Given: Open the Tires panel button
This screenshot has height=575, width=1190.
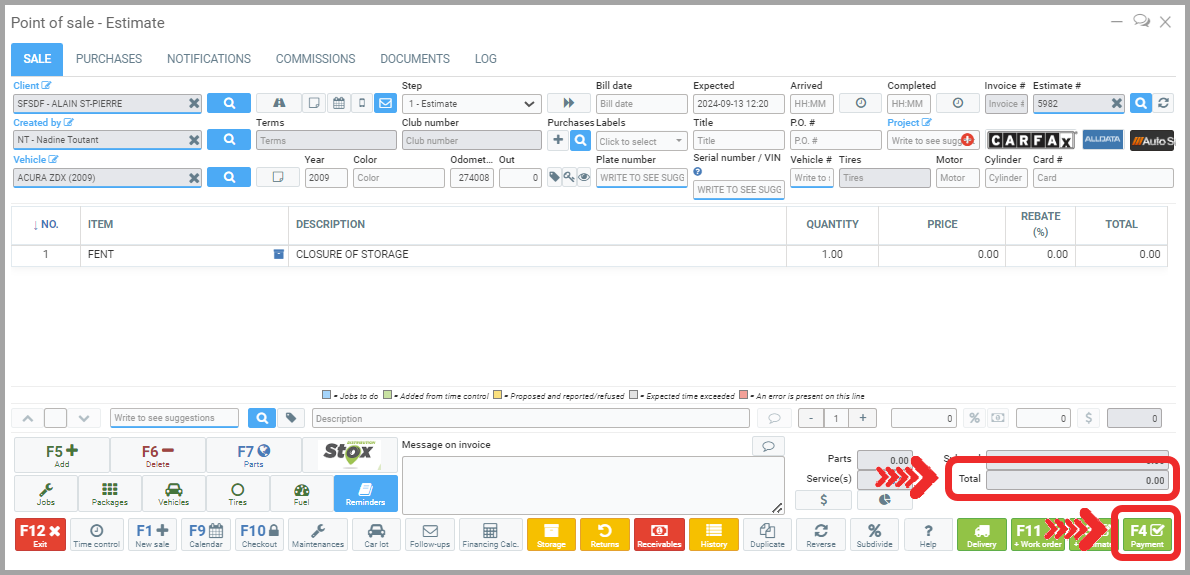Looking at the screenshot, I should [238, 493].
